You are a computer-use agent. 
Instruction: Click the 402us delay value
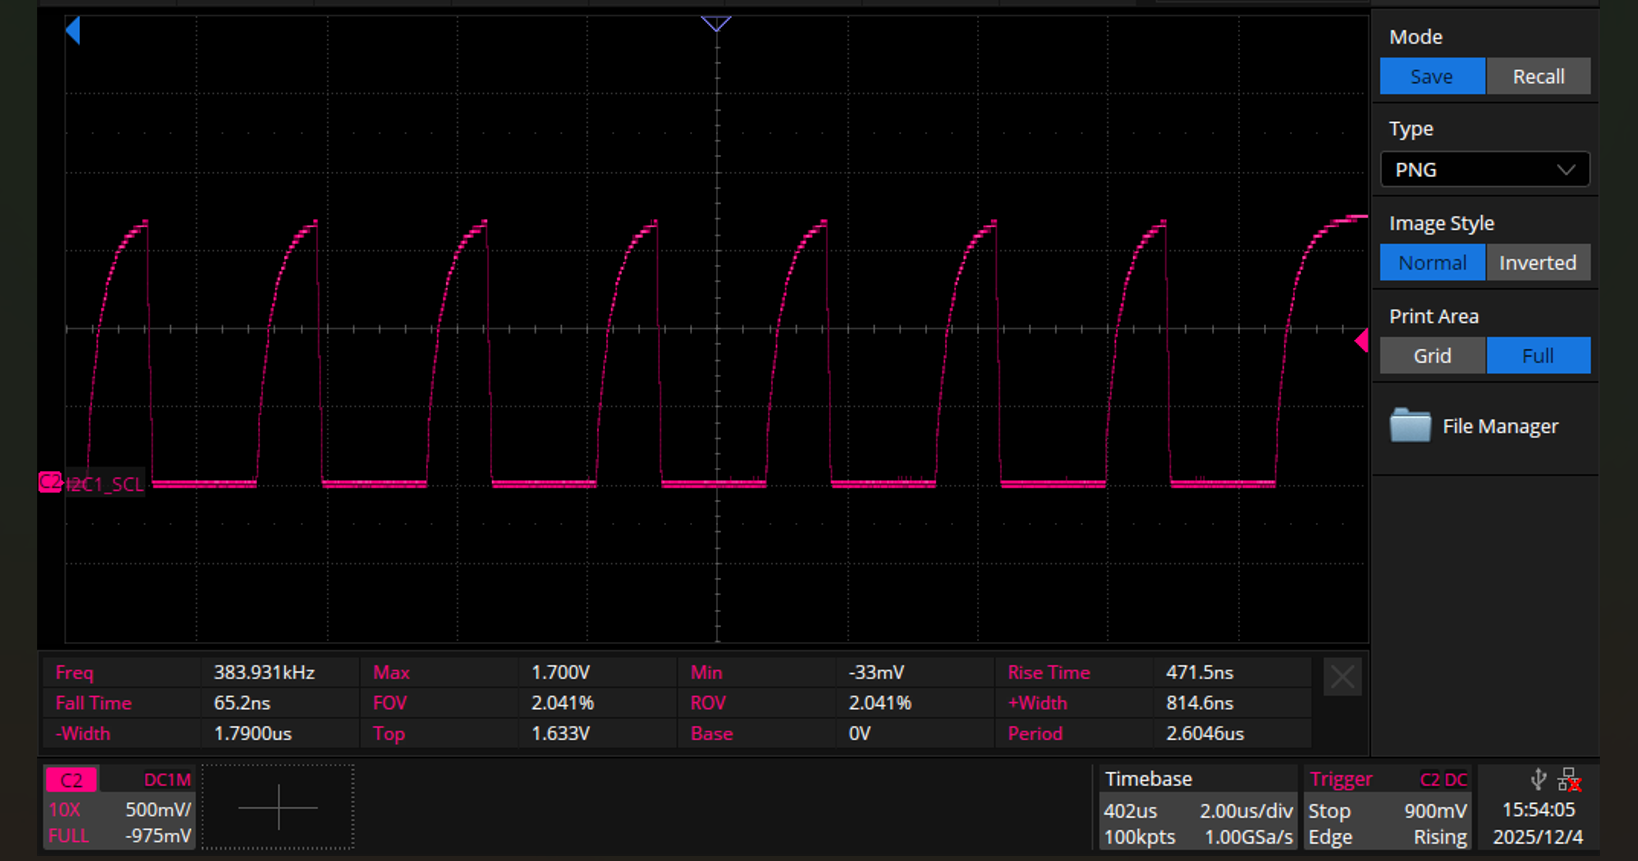tap(1130, 811)
